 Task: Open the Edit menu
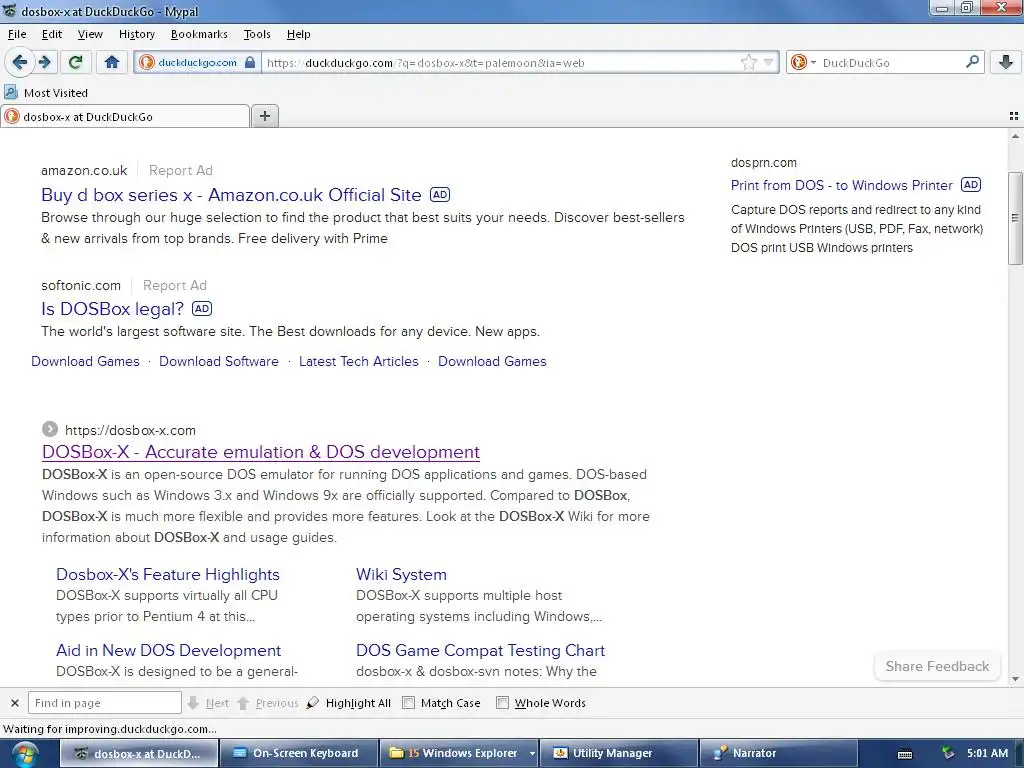pos(52,34)
